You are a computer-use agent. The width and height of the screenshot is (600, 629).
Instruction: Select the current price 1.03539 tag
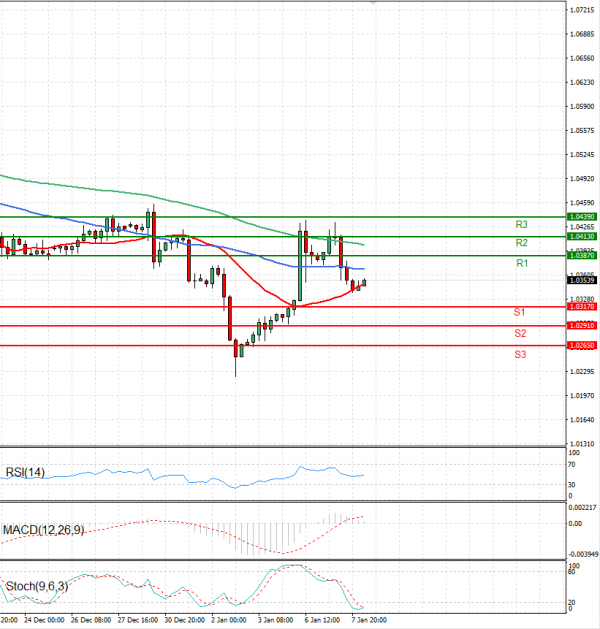point(582,280)
